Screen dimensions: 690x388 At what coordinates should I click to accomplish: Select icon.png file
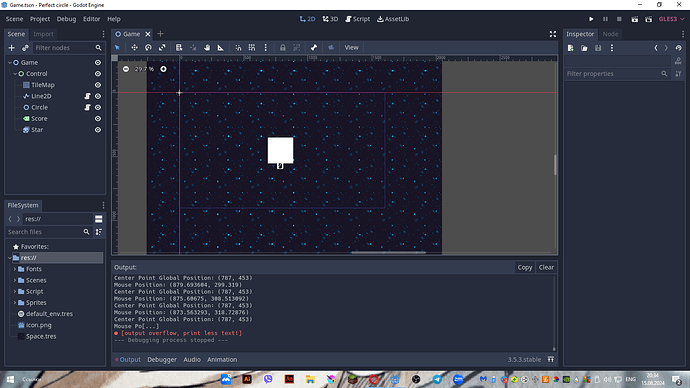pyautogui.click(x=38, y=325)
